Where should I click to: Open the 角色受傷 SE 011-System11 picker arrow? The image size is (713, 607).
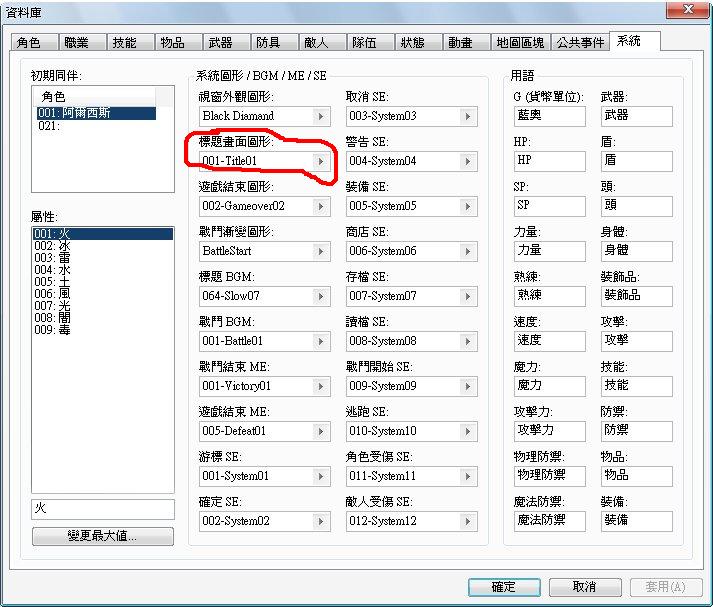(x=468, y=476)
